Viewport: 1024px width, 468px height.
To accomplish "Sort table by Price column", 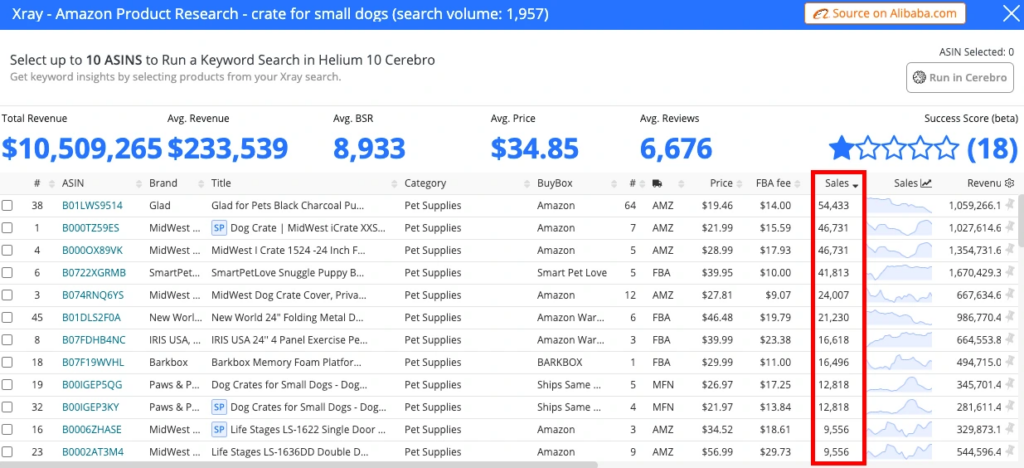I will point(721,184).
